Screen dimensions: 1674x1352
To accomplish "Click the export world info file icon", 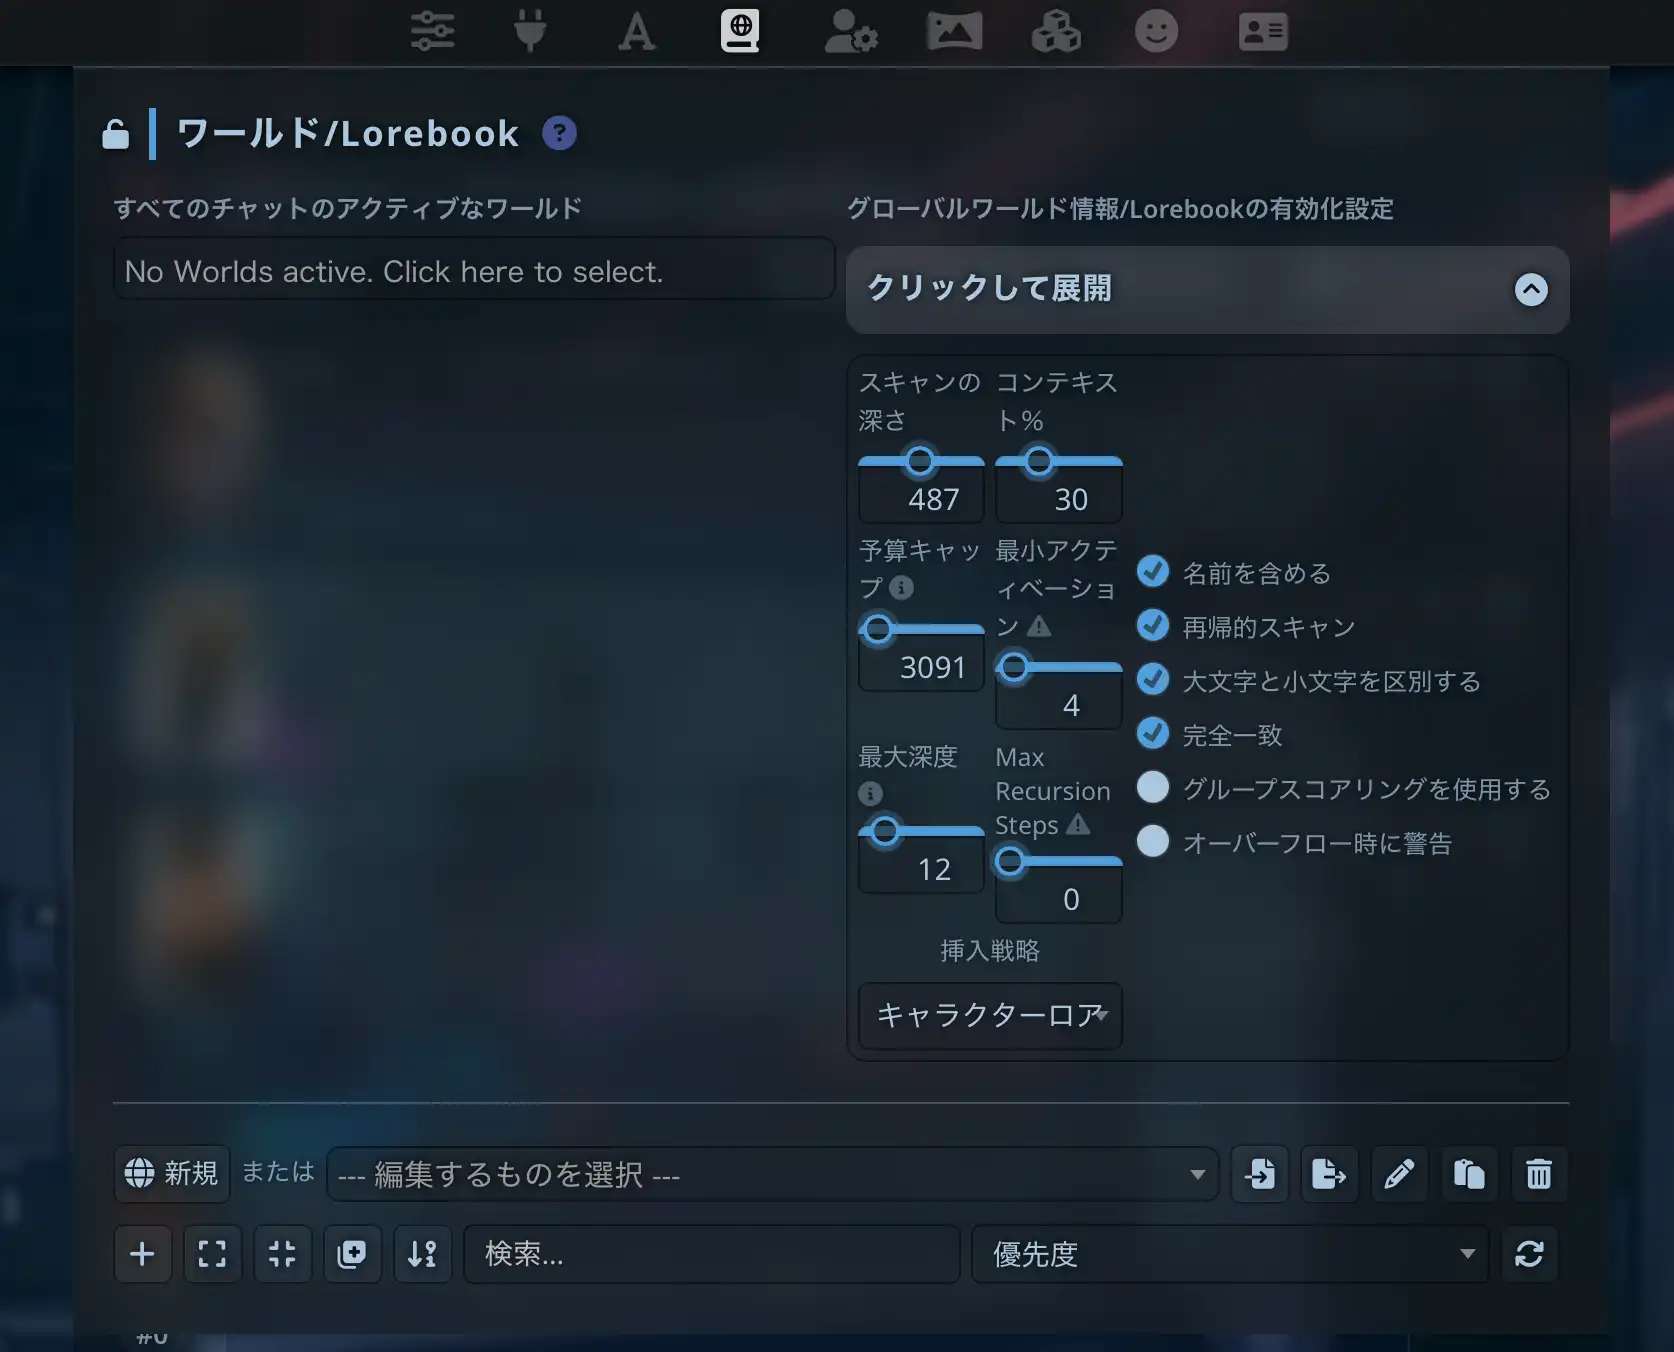I will coord(1329,1173).
